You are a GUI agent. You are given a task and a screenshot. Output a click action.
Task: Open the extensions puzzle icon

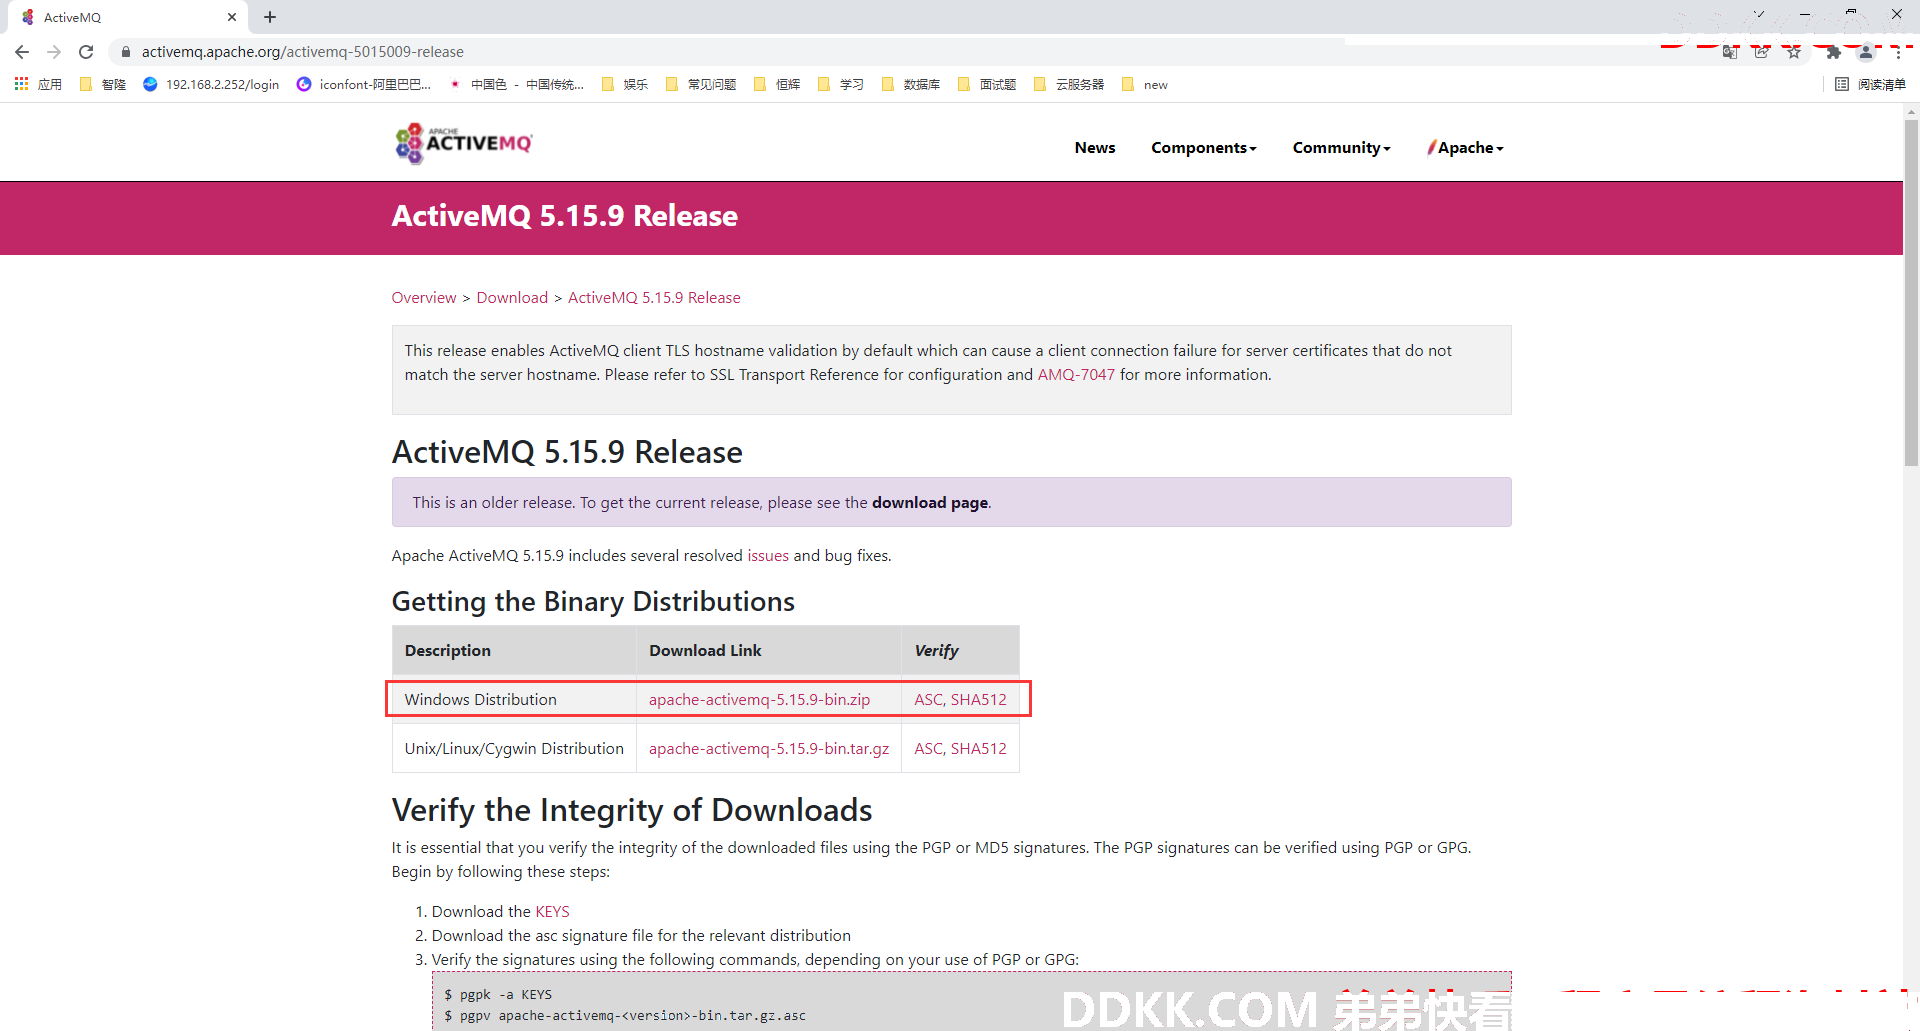pos(1833,52)
